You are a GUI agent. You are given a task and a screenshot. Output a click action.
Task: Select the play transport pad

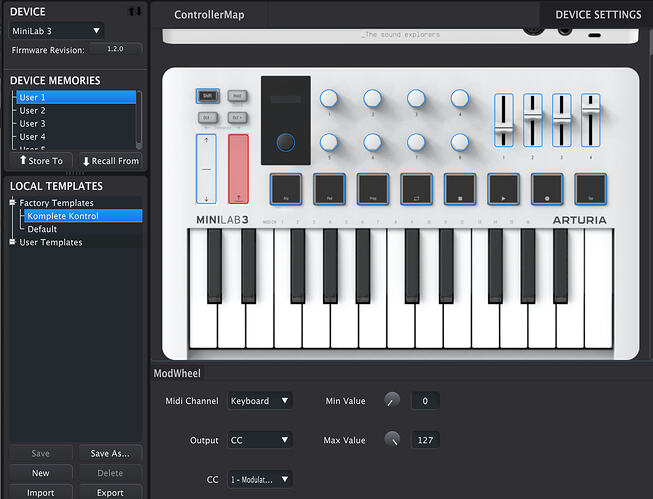(503, 189)
